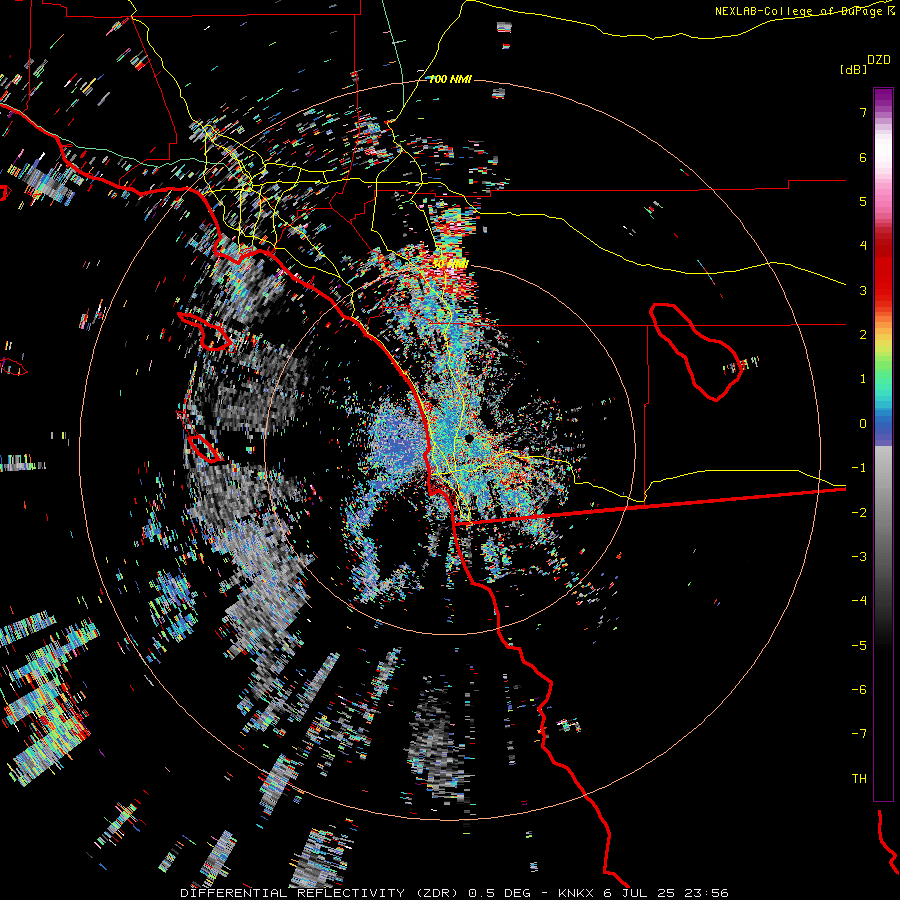
Task: Click the DZD legend title
Action: click(878, 60)
